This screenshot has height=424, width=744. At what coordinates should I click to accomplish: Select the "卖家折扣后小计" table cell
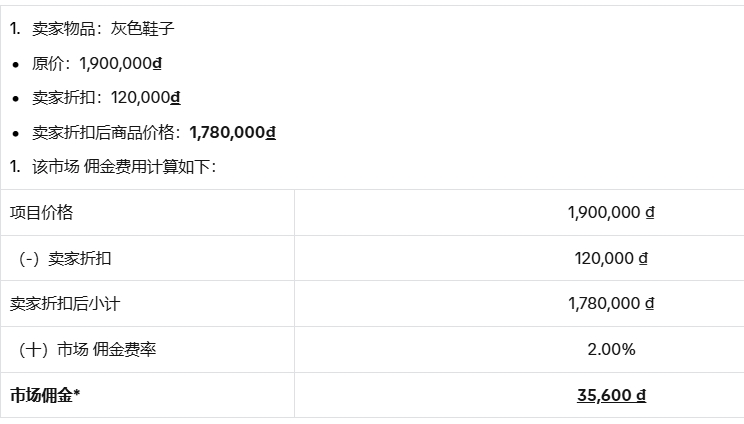pyautogui.click(x=65, y=303)
